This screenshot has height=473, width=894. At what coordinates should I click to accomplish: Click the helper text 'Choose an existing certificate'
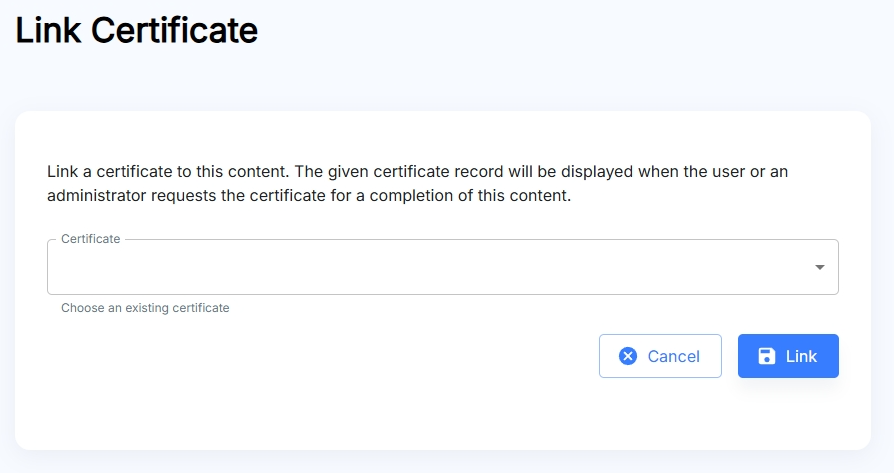(x=145, y=308)
